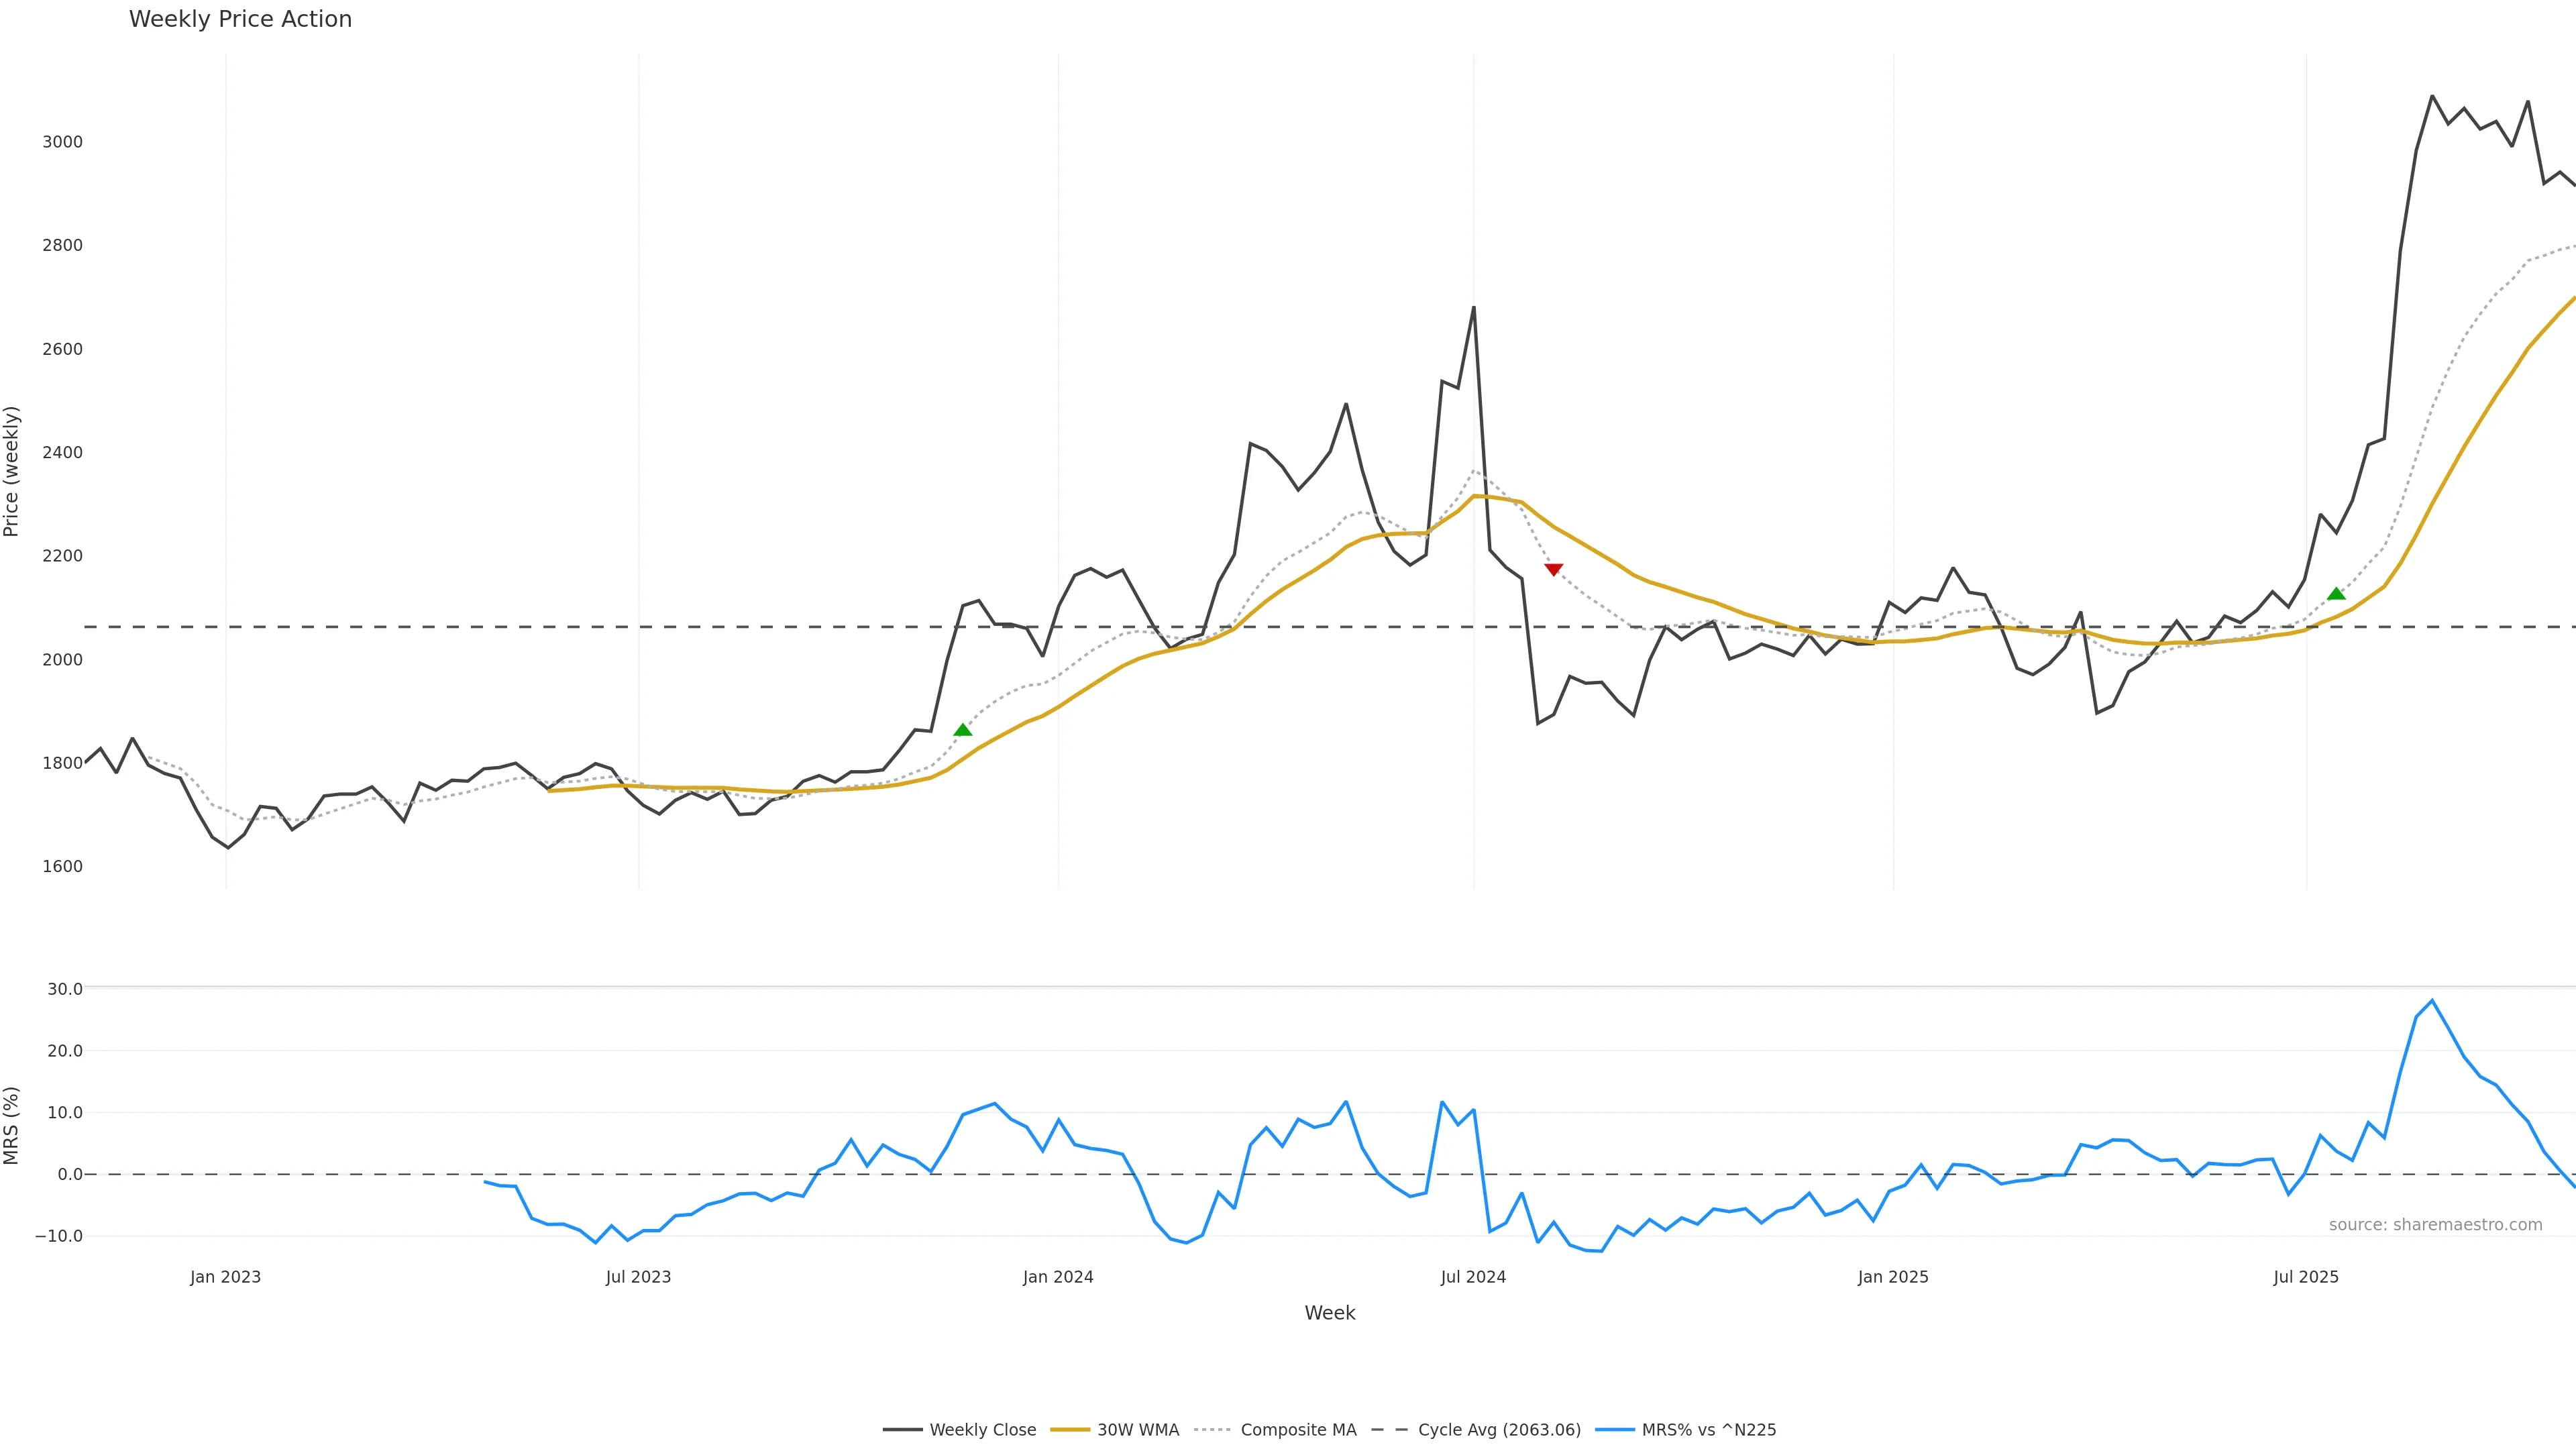Hide MRS% vs ^N225 via legend label

pyautogui.click(x=1708, y=1430)
